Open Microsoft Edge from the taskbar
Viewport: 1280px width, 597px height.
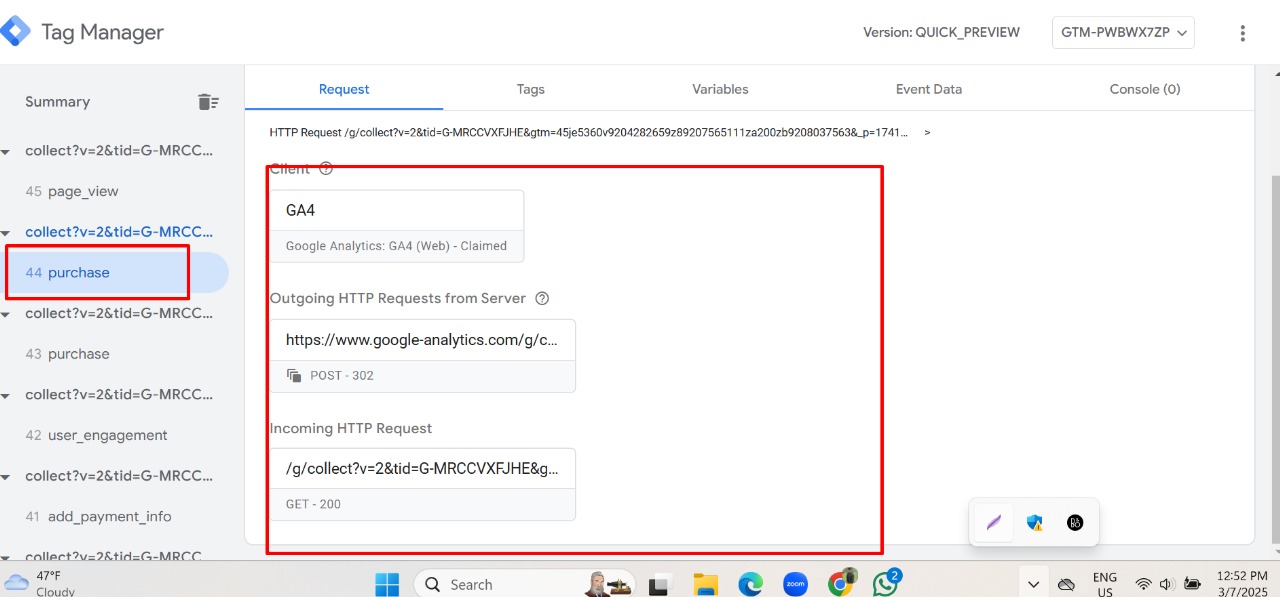(750, 584)
